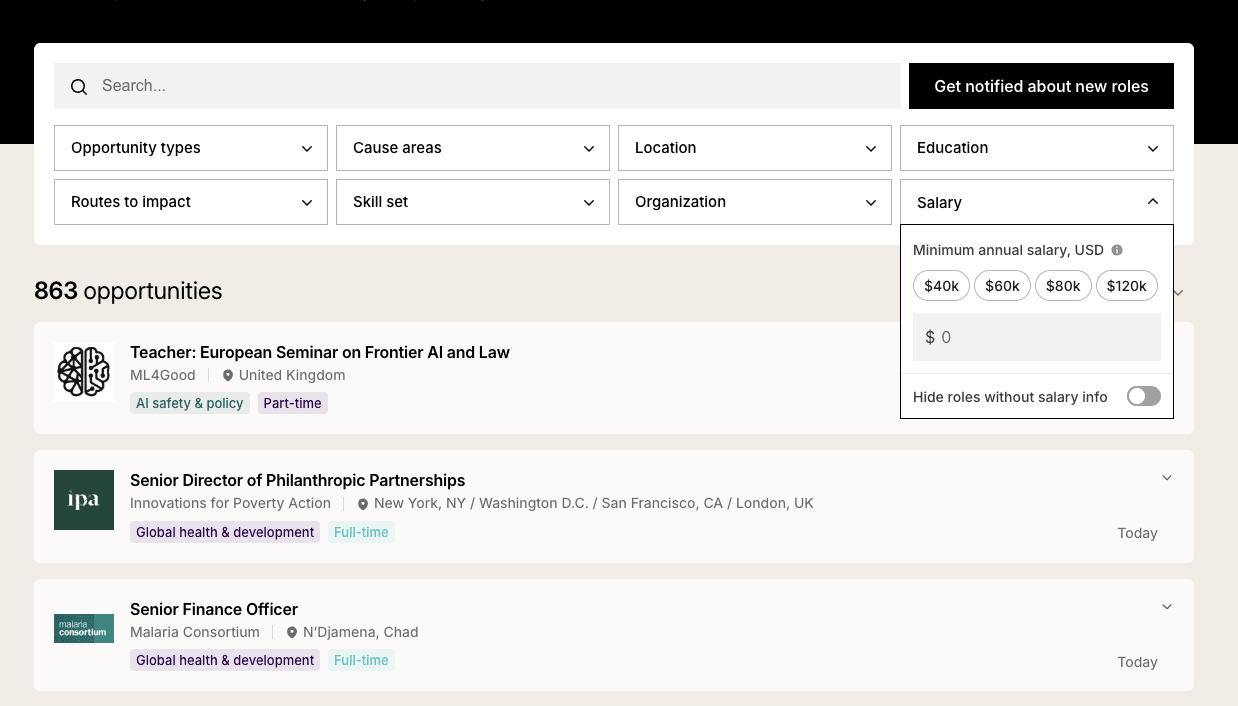The image size is (1238, 706).
Task: Click the location pin next to N'Djamena, Chad
Action: (292, 633)
